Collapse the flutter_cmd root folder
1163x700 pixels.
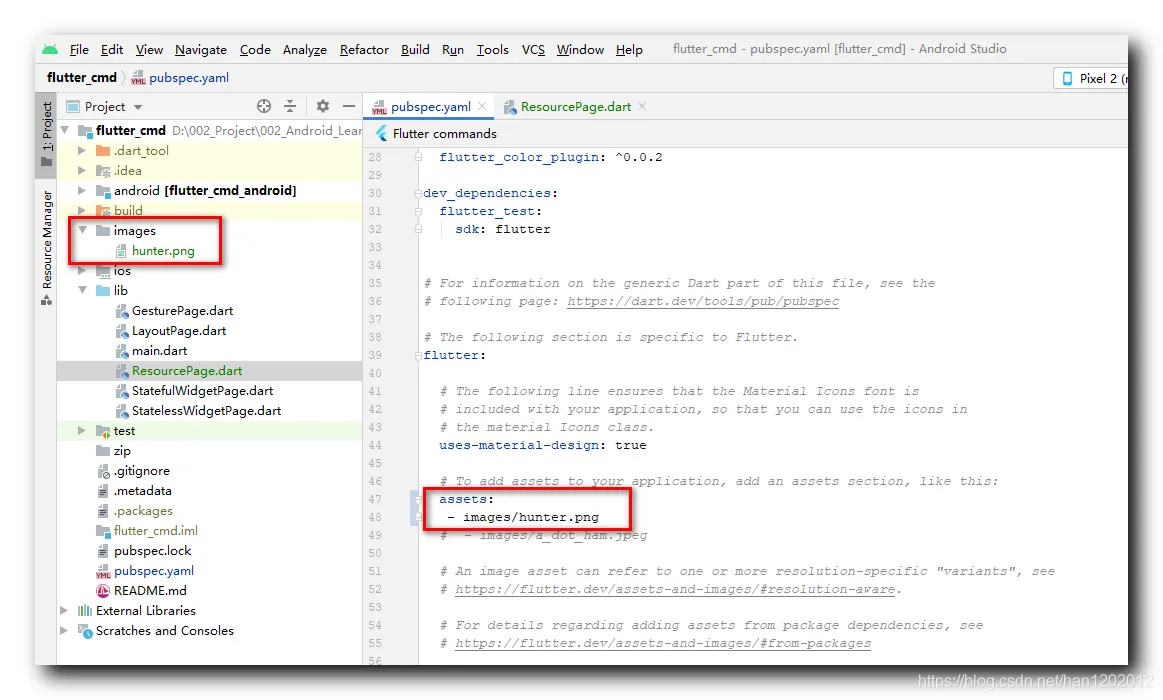(x=65, y=131)
